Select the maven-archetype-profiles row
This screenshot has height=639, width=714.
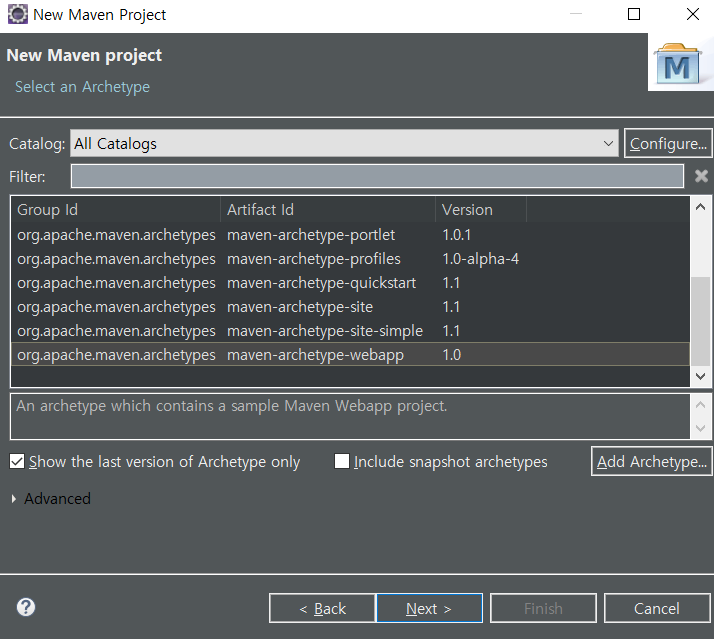coord(350,259)
